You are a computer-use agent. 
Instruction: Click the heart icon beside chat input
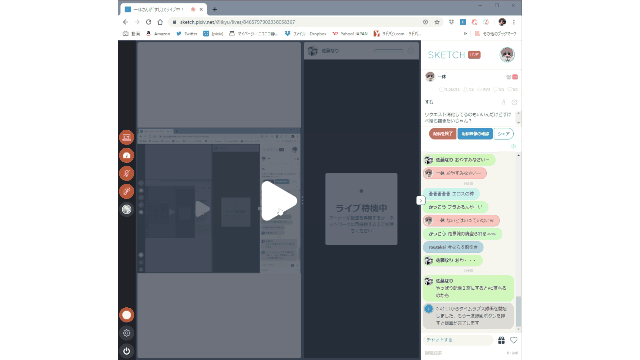click(x=513, y=340)
